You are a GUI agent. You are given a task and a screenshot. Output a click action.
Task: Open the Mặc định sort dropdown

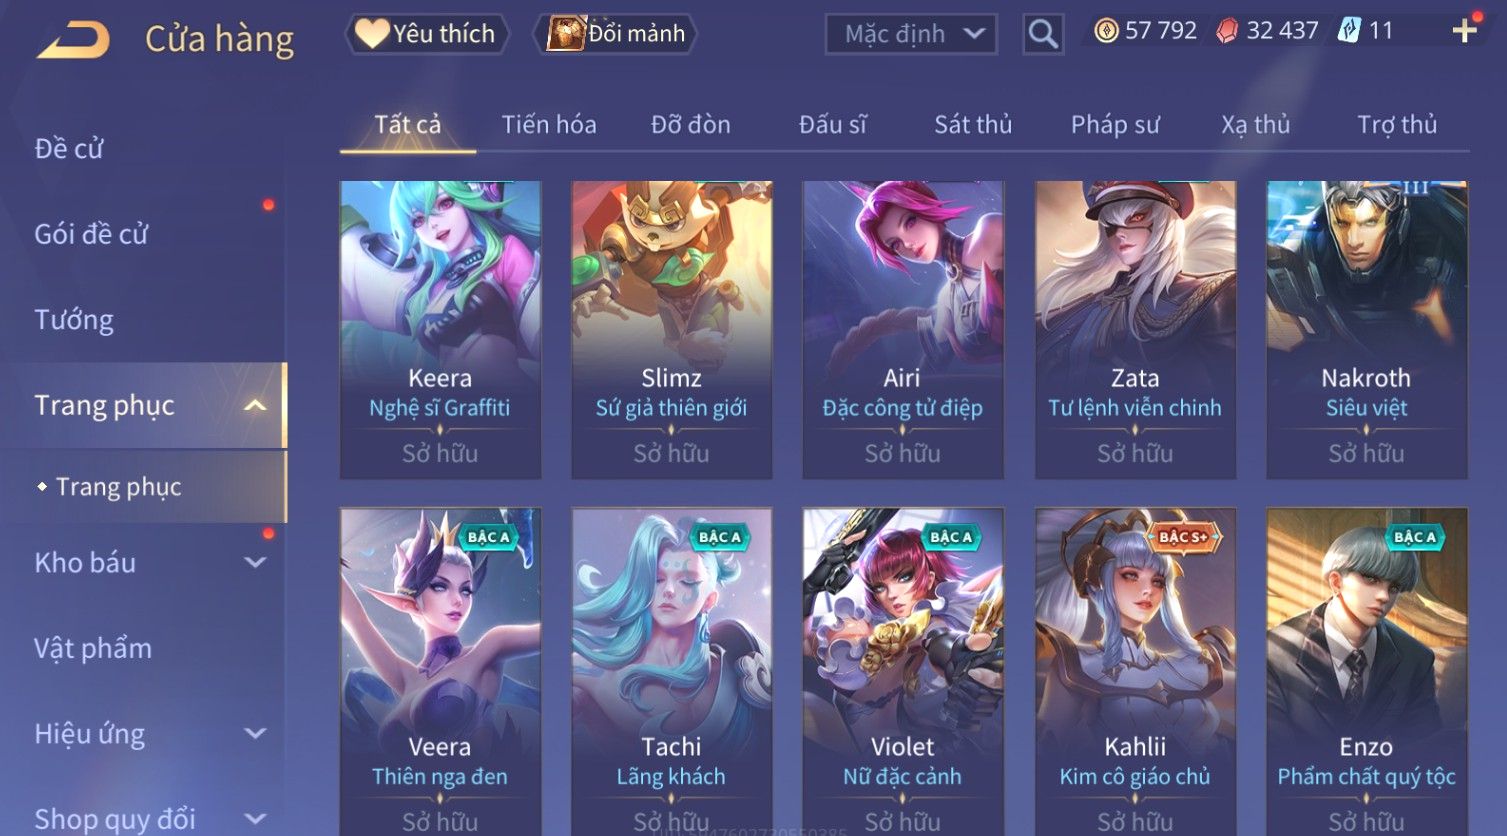pos(911,34)
